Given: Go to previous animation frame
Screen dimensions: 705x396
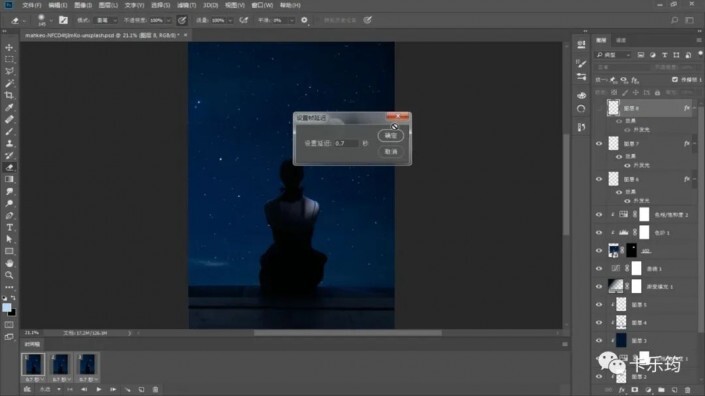Looking at the screenshot, I should 84,389.
